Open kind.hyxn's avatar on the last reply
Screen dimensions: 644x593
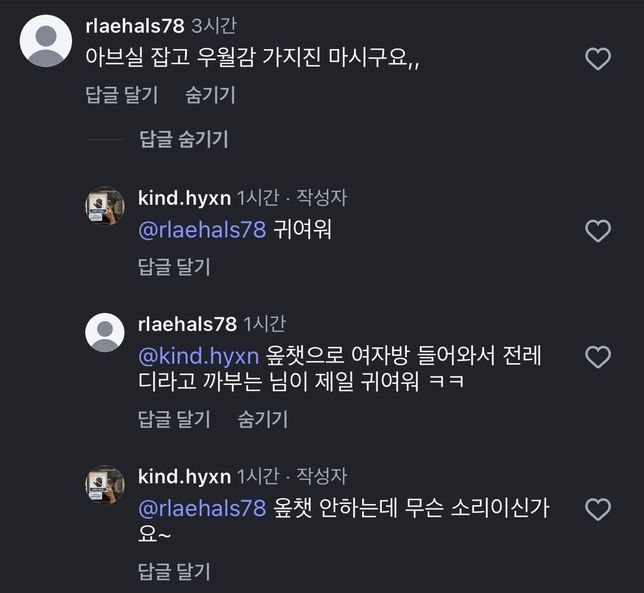(x=105, y=484)
